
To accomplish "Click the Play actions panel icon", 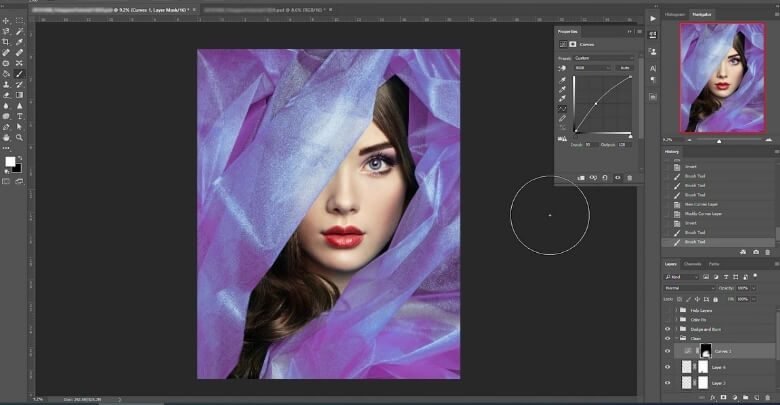I will point(653,19).
